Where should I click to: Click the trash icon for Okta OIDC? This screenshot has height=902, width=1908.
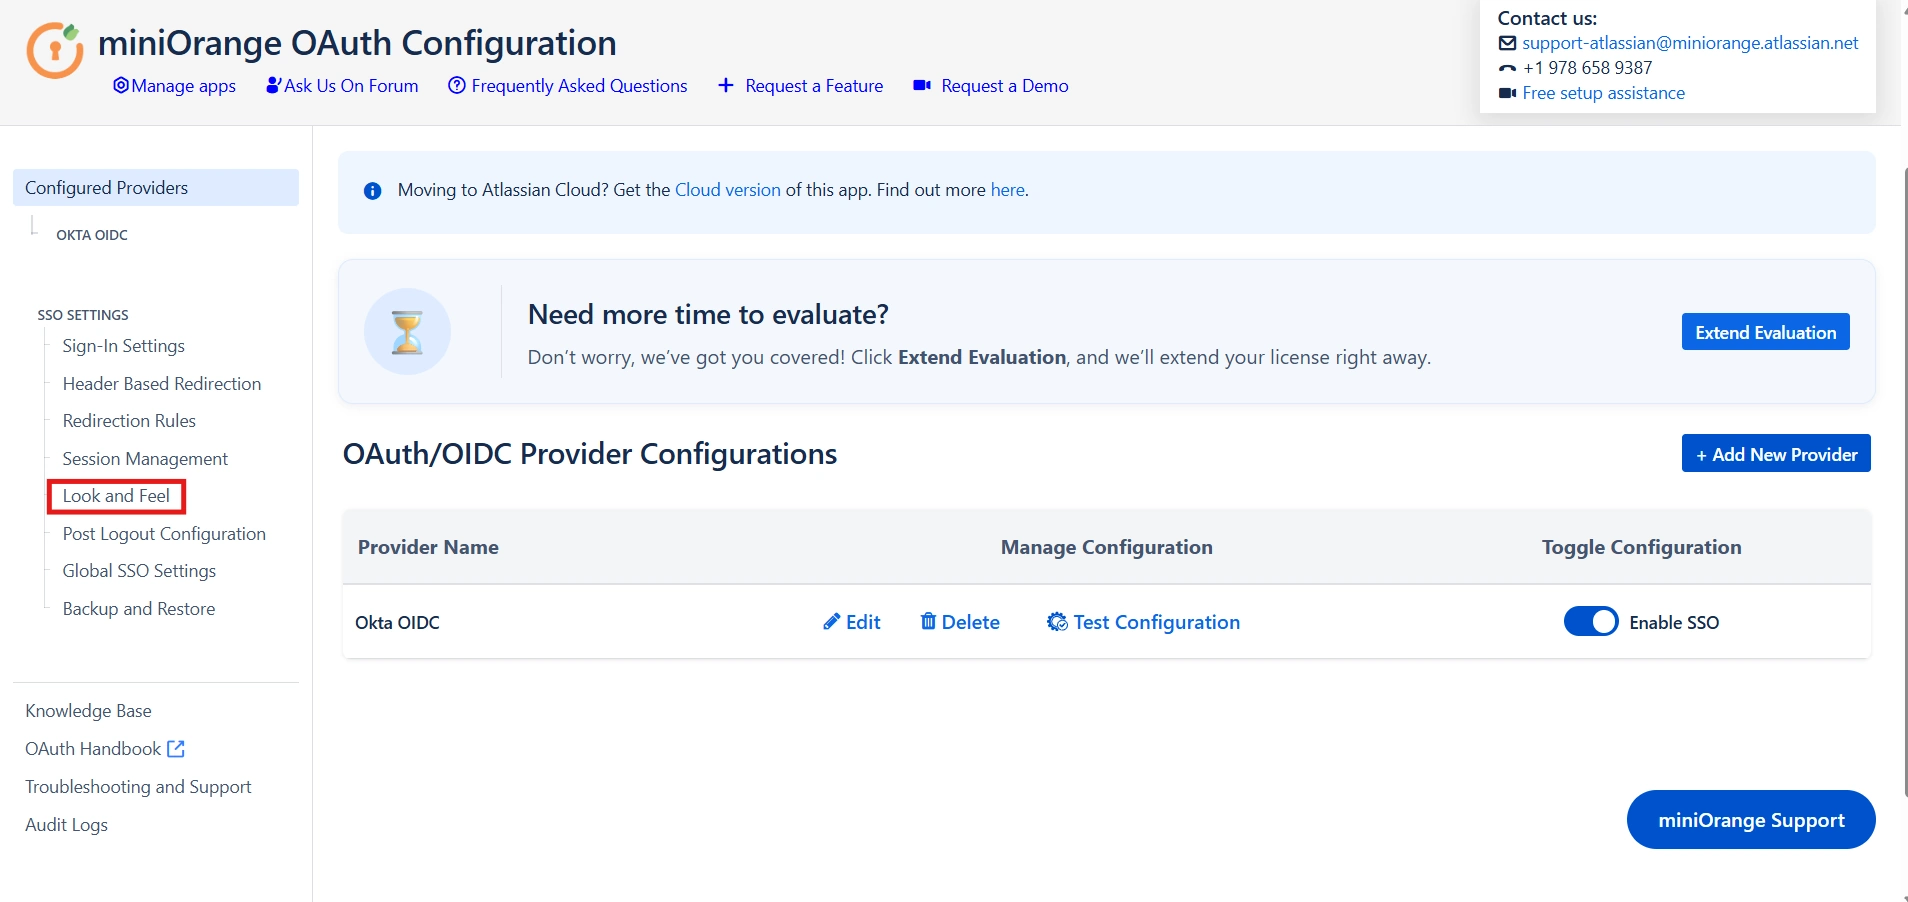point(928,621)
